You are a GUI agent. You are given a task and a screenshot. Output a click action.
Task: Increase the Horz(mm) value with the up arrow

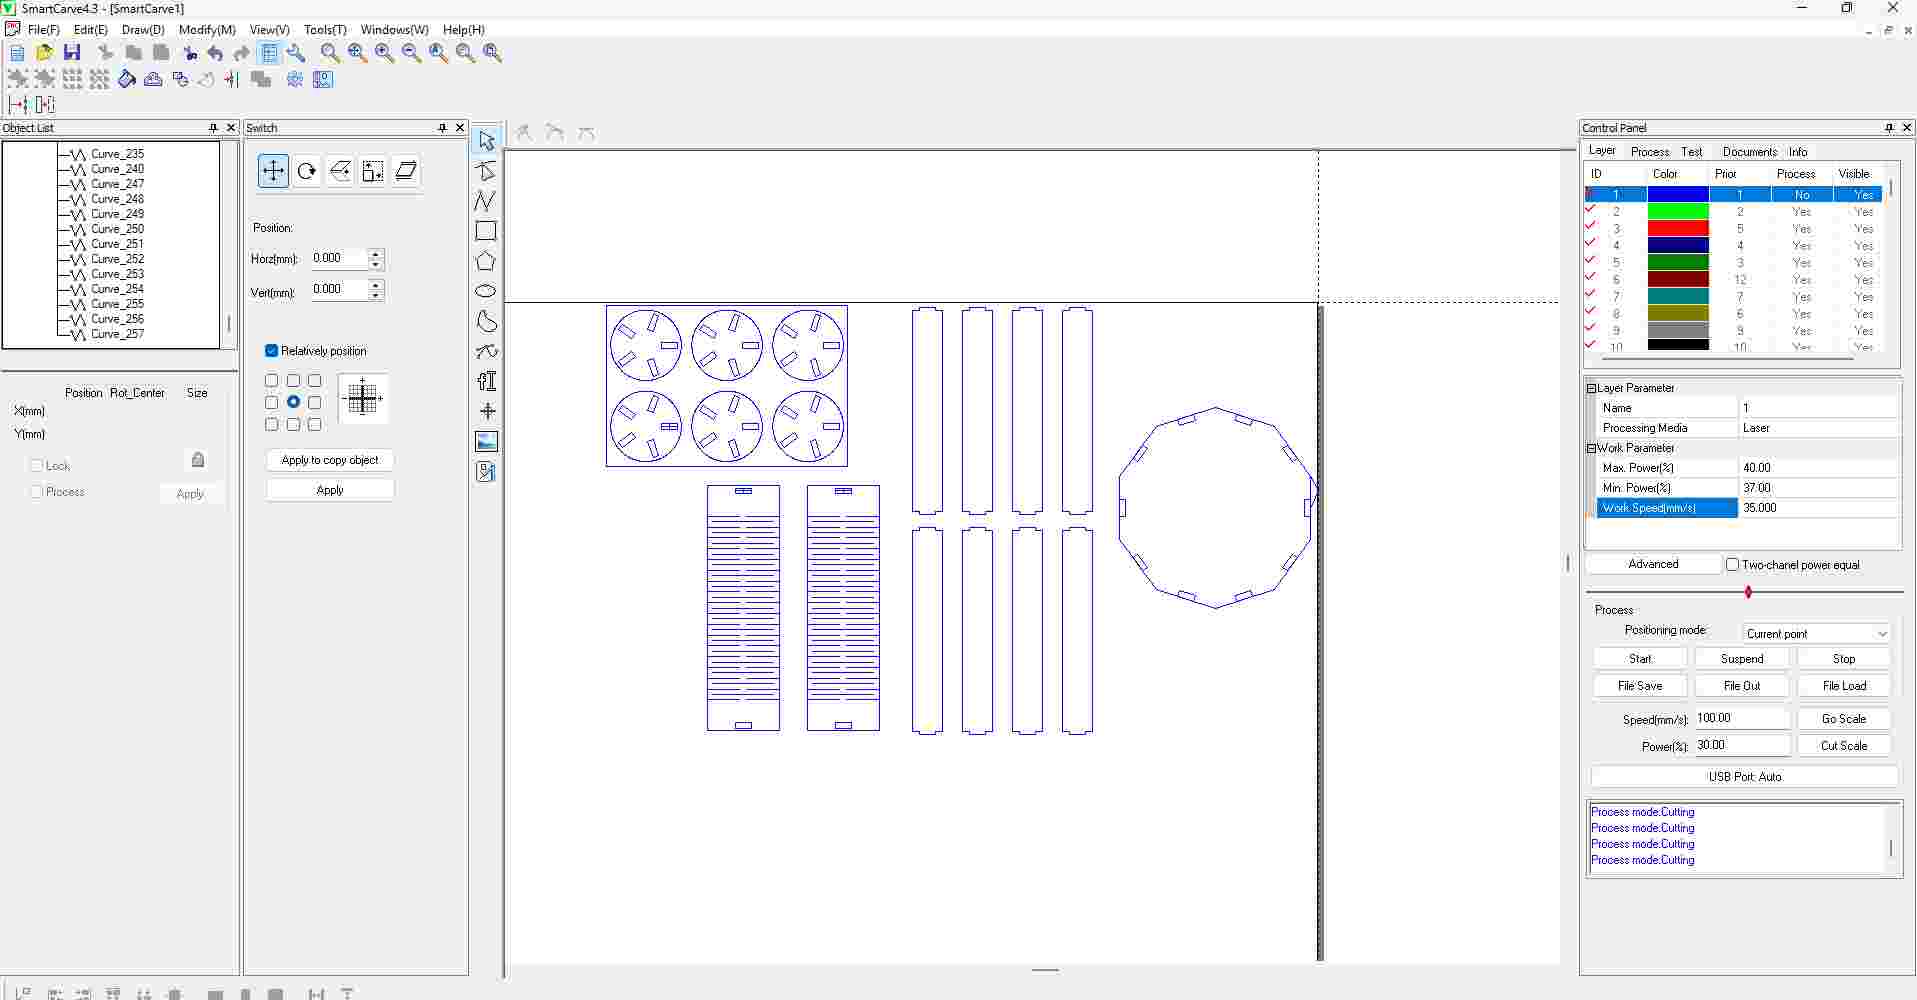376,253
